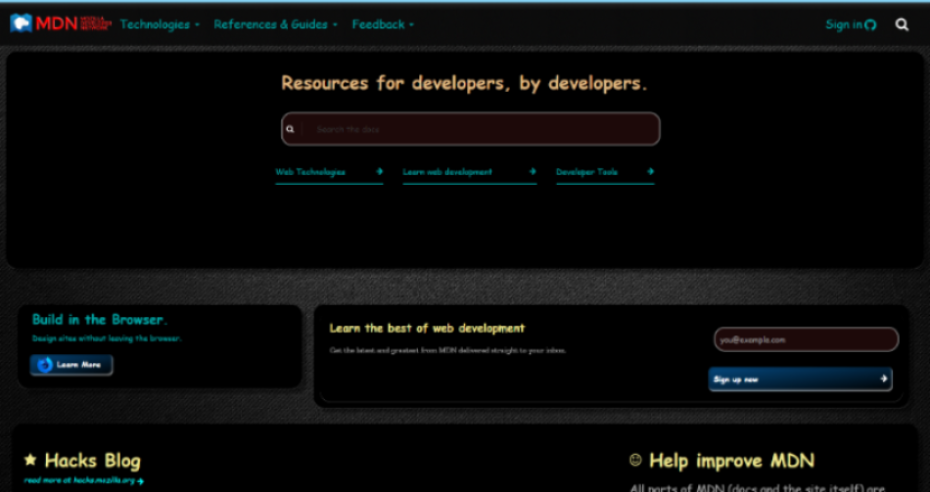Click Get the latest and greatest from MDN text
Viewport: 930px width, 492px height.
(448, 350)
